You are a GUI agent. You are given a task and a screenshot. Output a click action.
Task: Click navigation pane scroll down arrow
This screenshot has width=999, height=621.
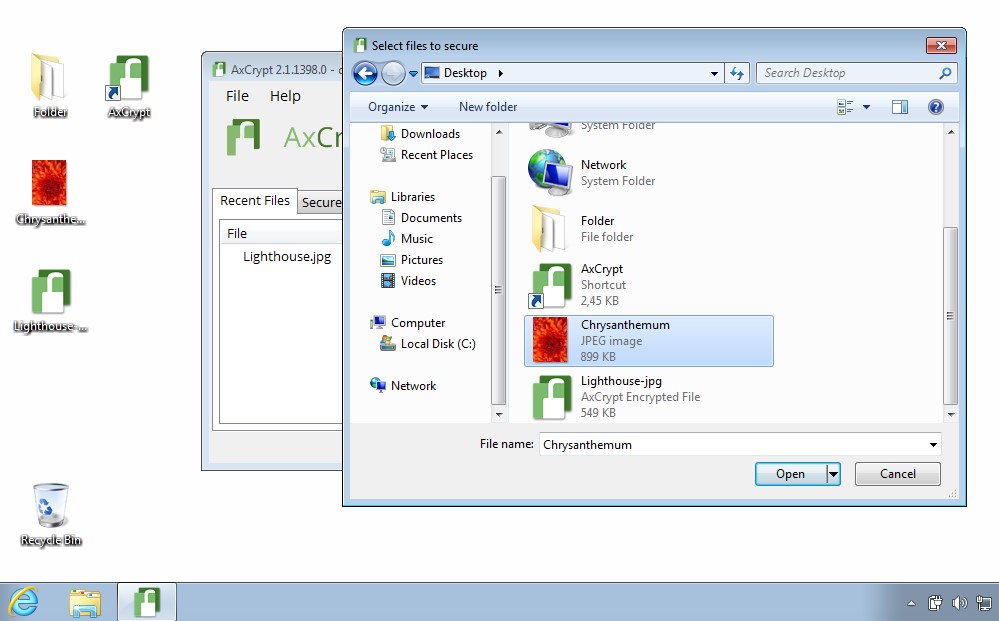[x=499, y=415]
